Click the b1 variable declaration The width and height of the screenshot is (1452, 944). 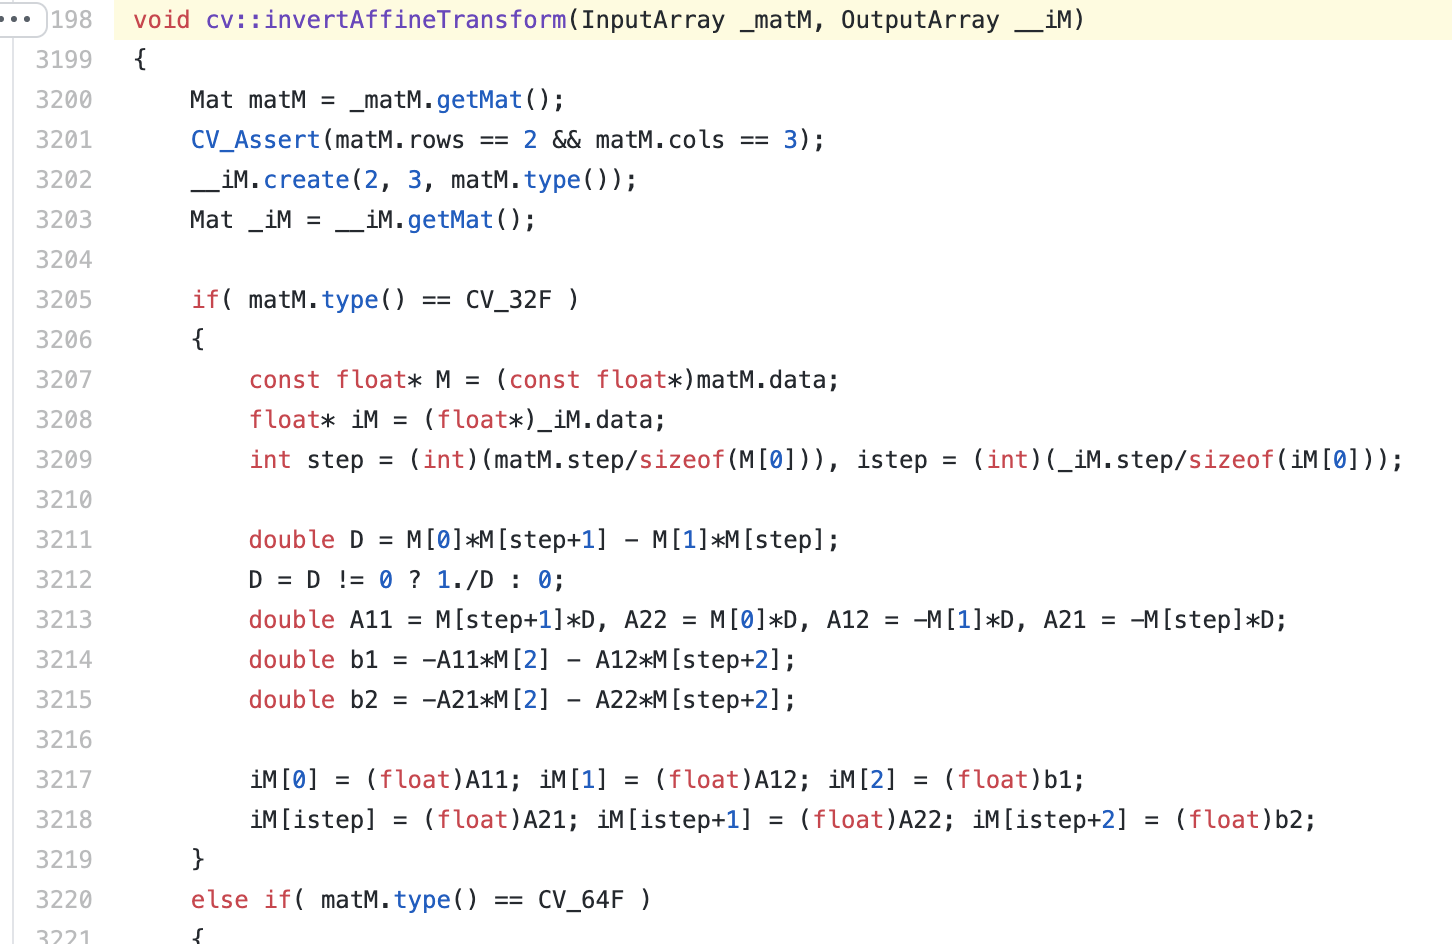click(x=364, y=659)
